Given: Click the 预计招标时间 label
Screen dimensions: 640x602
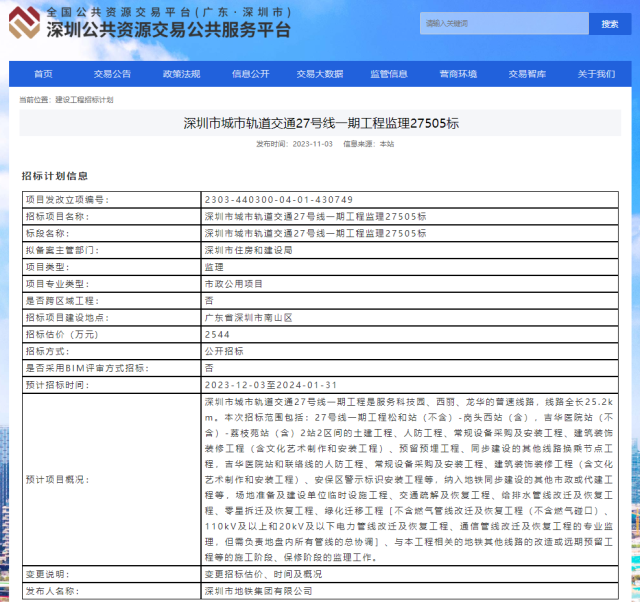Looking at the screenshot, I should click(57, 385).
